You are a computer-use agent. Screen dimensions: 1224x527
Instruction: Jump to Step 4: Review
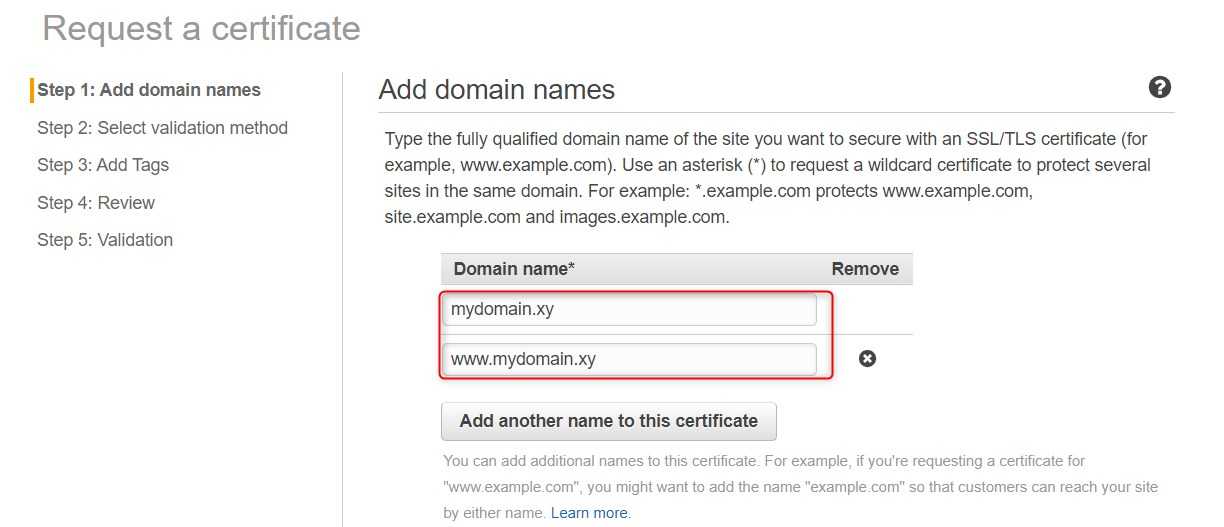[x=96, y=203]
